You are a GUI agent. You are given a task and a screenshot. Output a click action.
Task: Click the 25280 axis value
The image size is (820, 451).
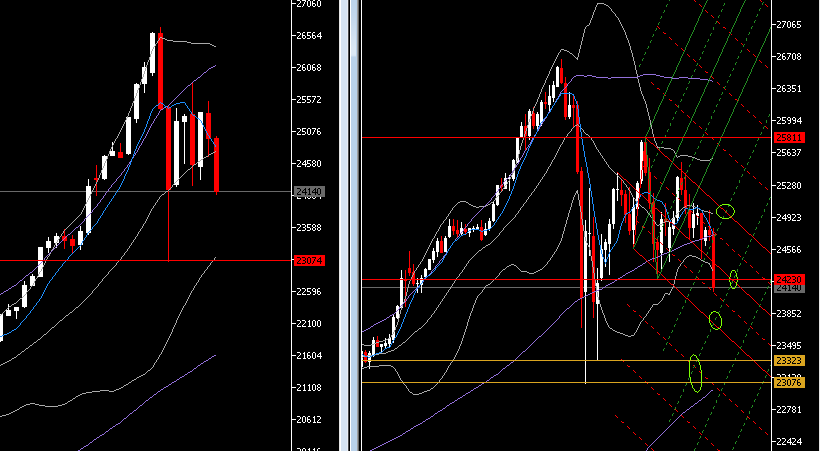click(790, 186)
